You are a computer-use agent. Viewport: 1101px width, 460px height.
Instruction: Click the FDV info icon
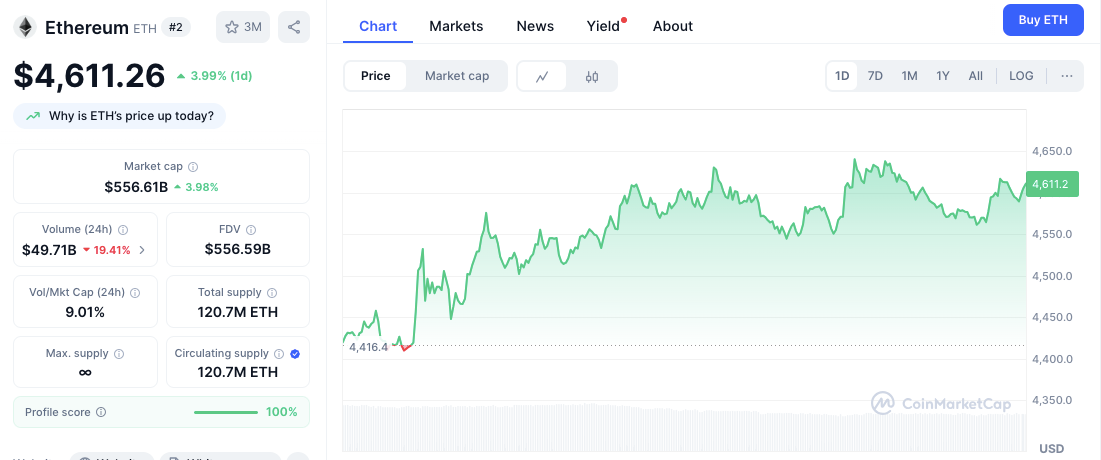[251, 230]
